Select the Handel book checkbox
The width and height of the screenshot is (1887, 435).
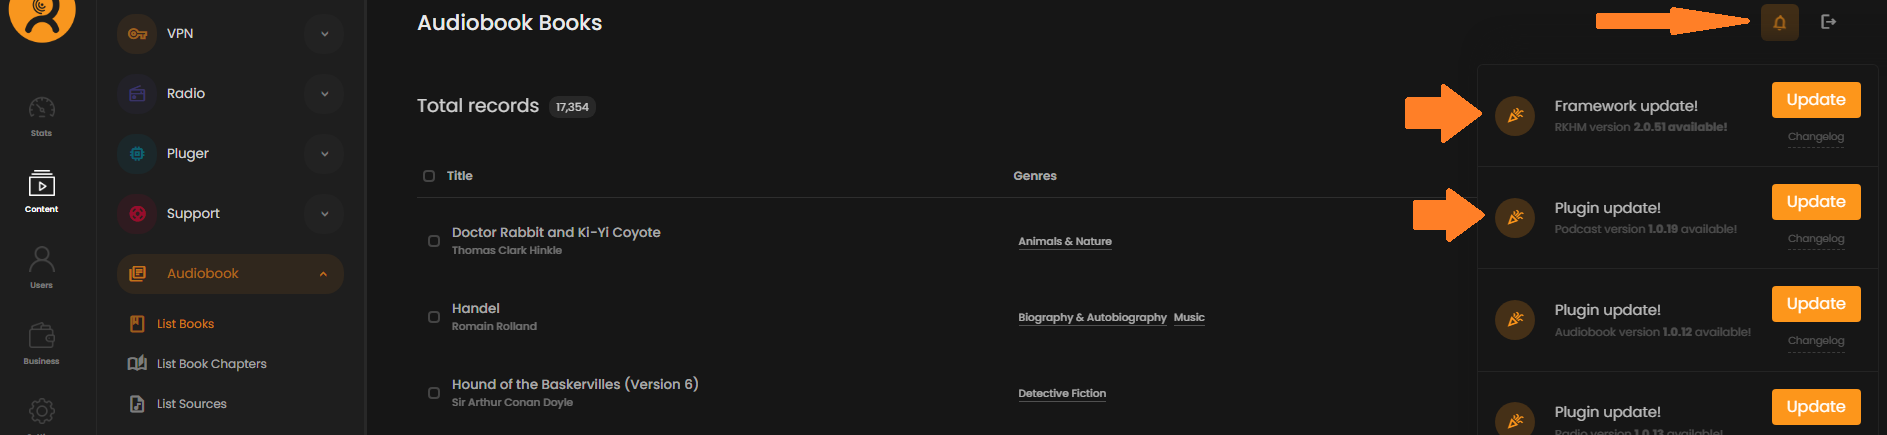(434, 317)
